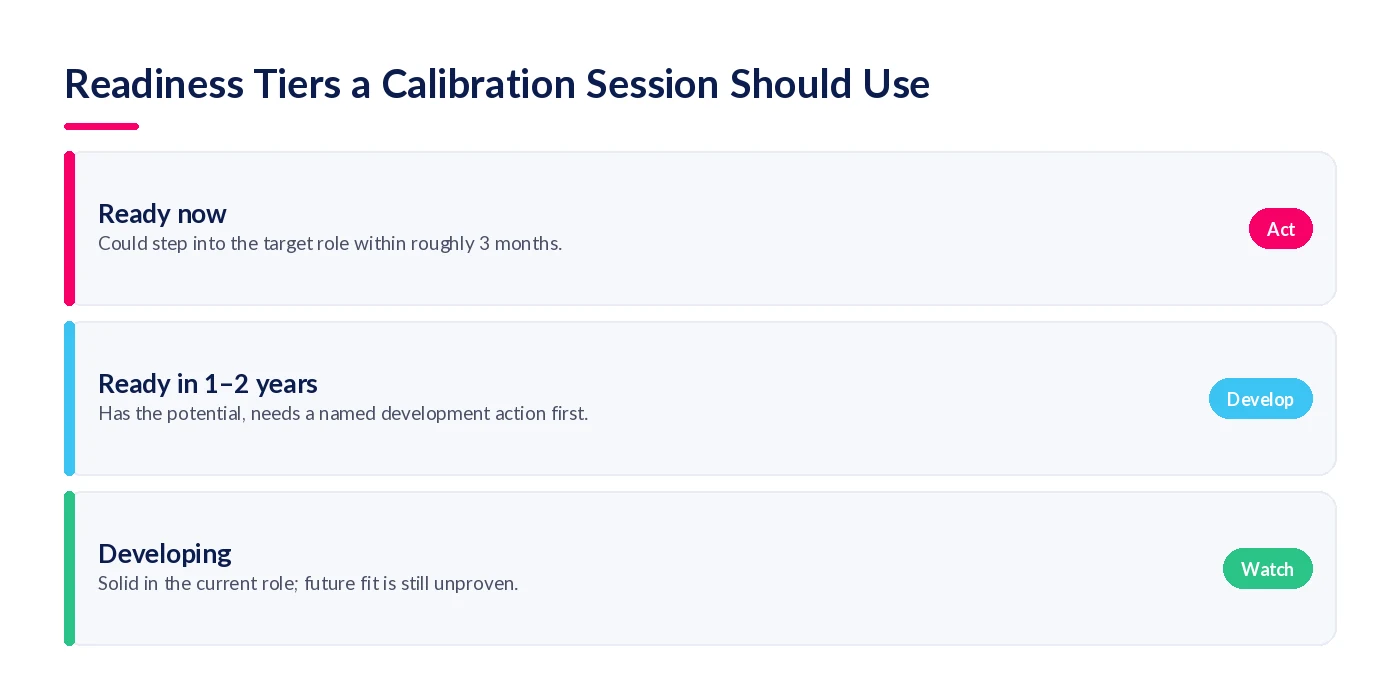Select the Ready in 1–2 years card background
The width and height of the screenshot is (1400, 700).
[700, 399]
